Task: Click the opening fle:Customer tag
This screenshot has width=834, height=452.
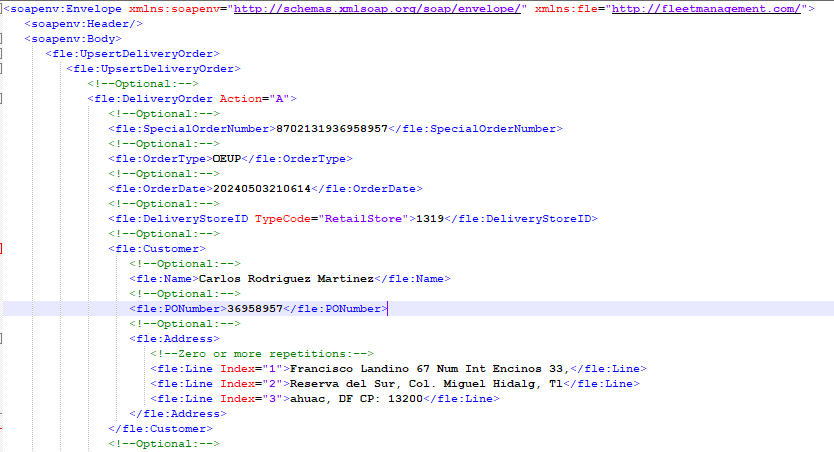Action: [x=157, y=249]
